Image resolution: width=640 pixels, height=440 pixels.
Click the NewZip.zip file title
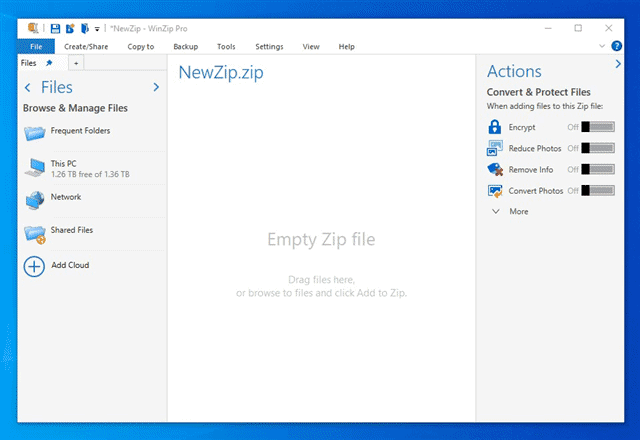click(221, 73)
